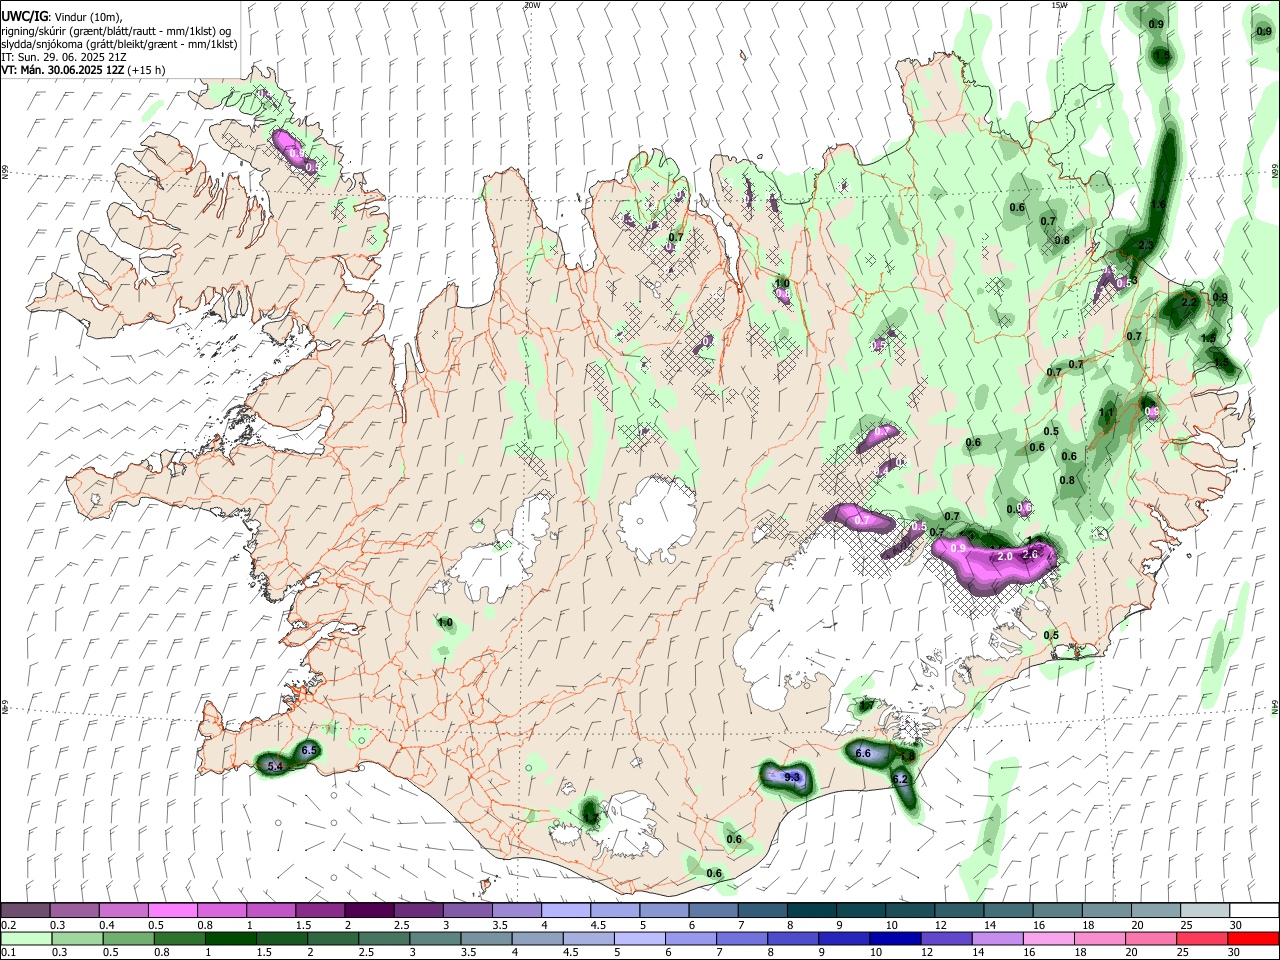The image size is (1280, 960).
Task: Click the light gray 25–30 snow legend swatch
Action: [1203, 910]
